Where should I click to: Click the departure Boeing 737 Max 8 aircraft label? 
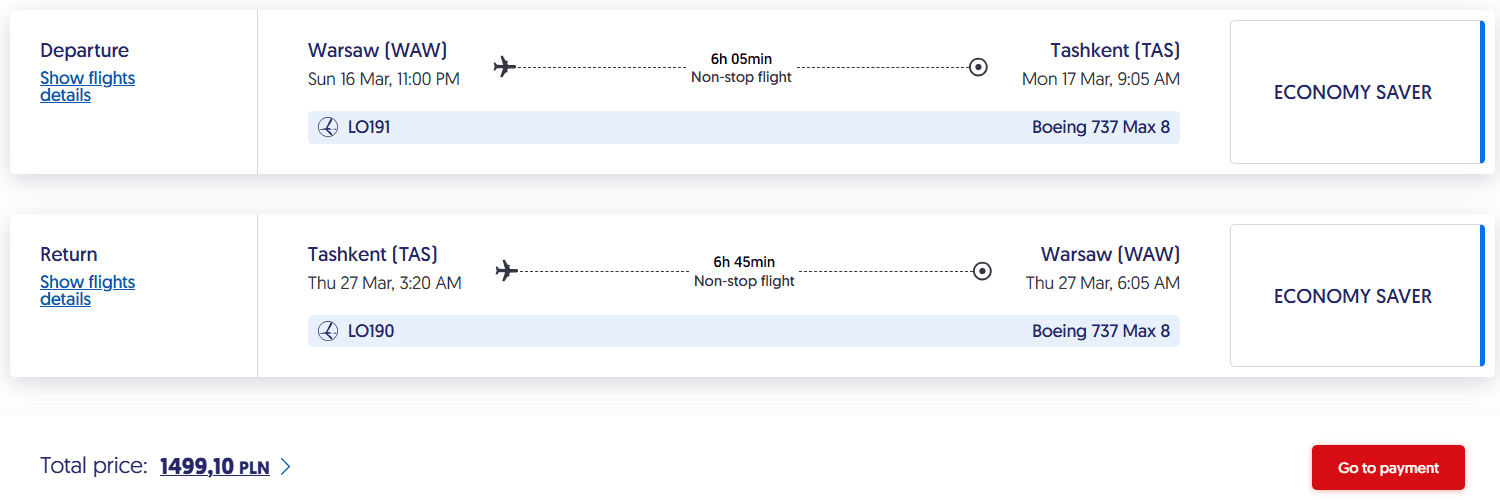pos(1101,127)
